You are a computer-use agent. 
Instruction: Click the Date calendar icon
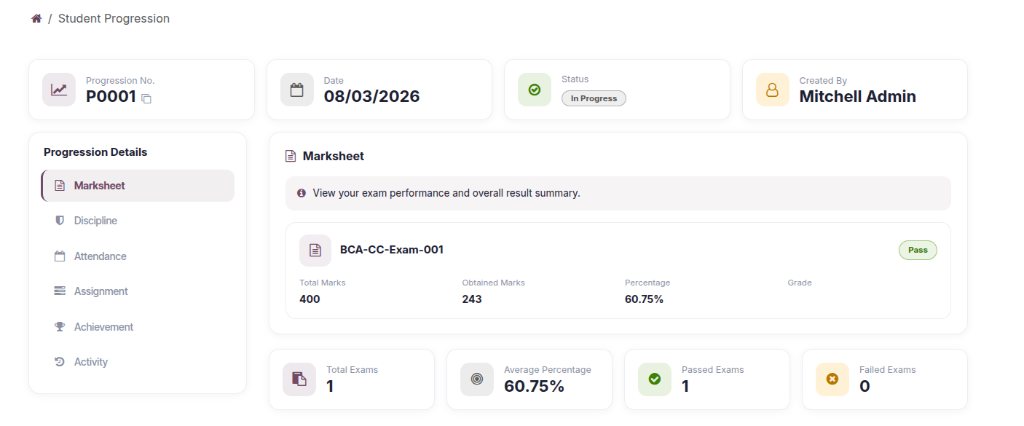point(296,90)
